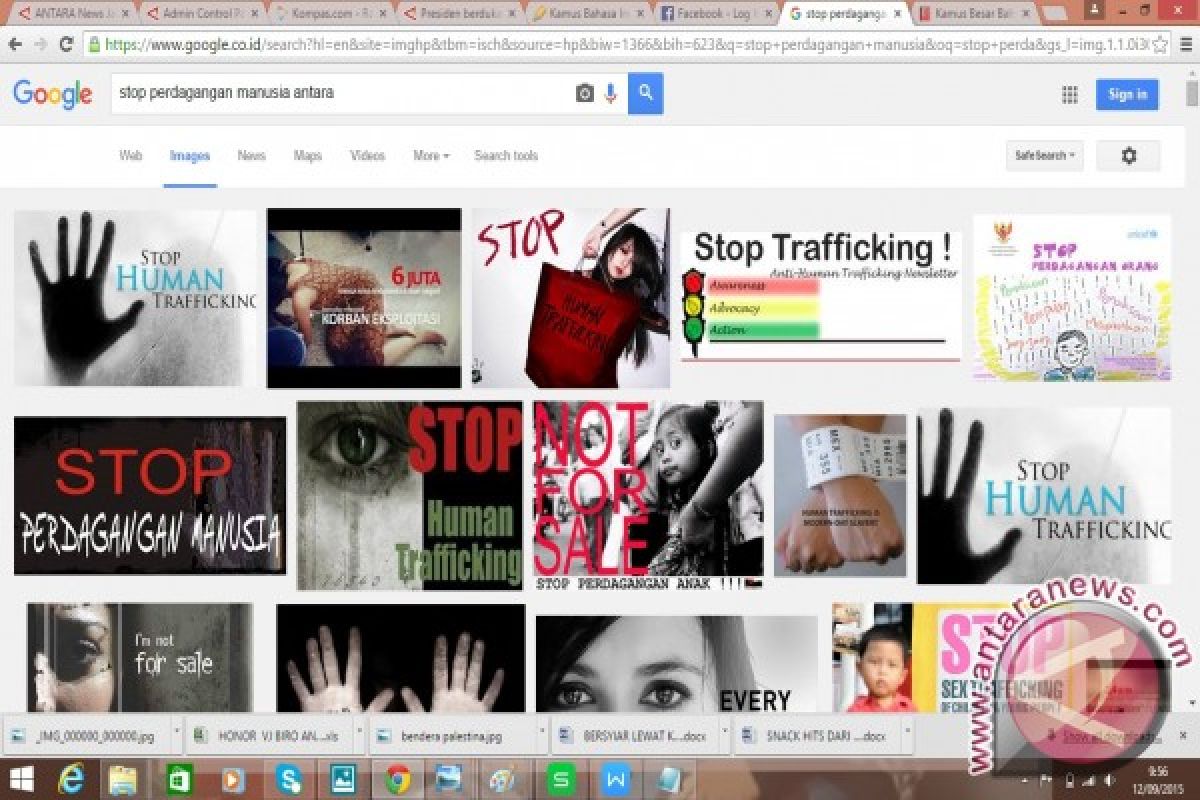
Task: Bookmark this page with star icon
Action: (1160, 44)
